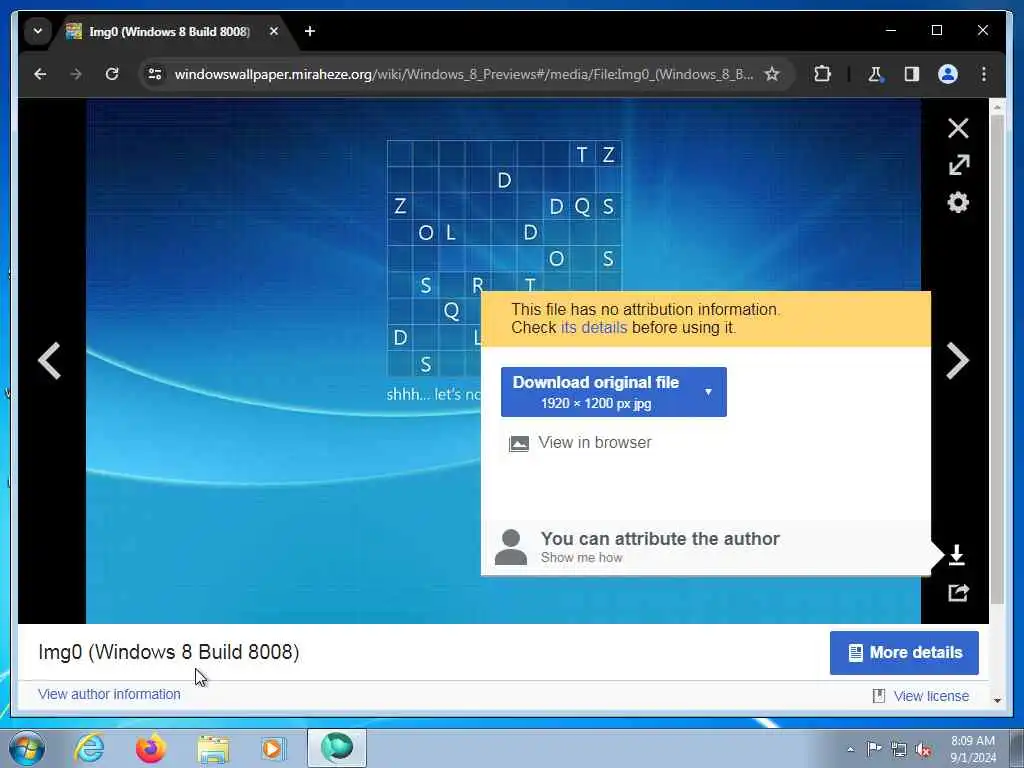Open a new browser tab

[310, 31]
